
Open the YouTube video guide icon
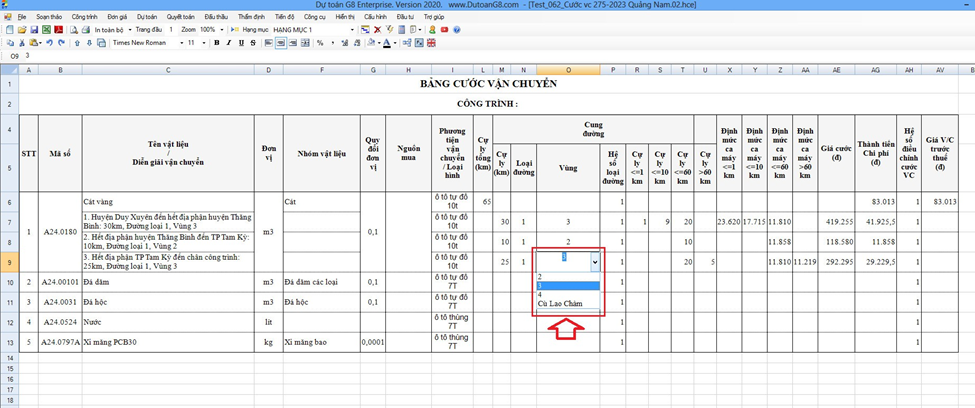(443, 30)
